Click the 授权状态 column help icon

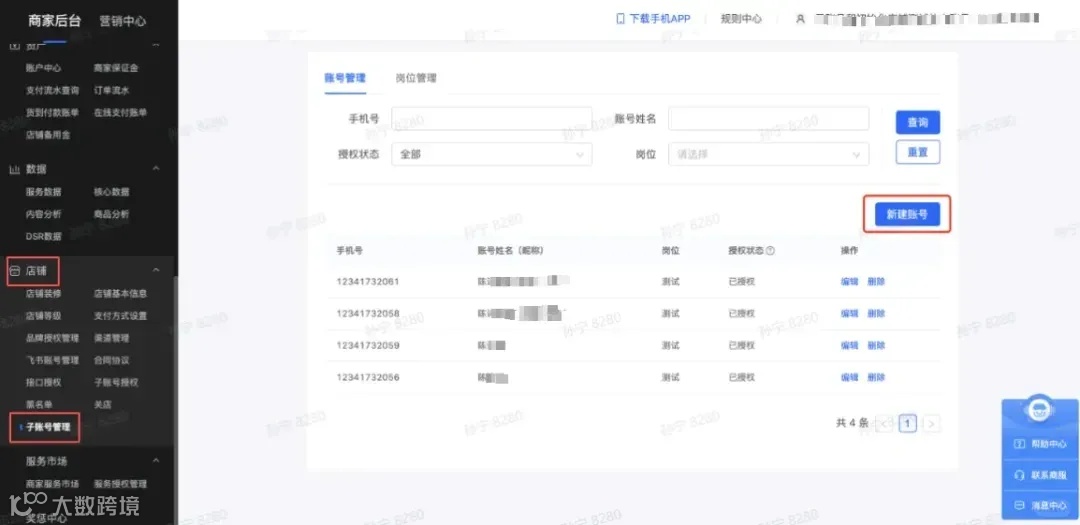tap(771, 251)
